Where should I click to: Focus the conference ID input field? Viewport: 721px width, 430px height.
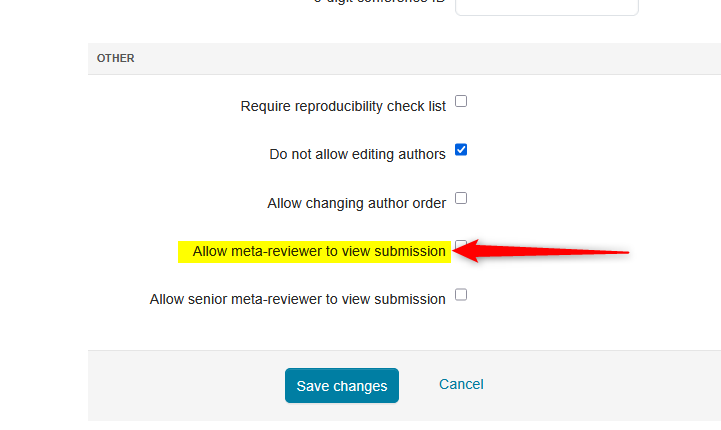(x=546, y=6)
